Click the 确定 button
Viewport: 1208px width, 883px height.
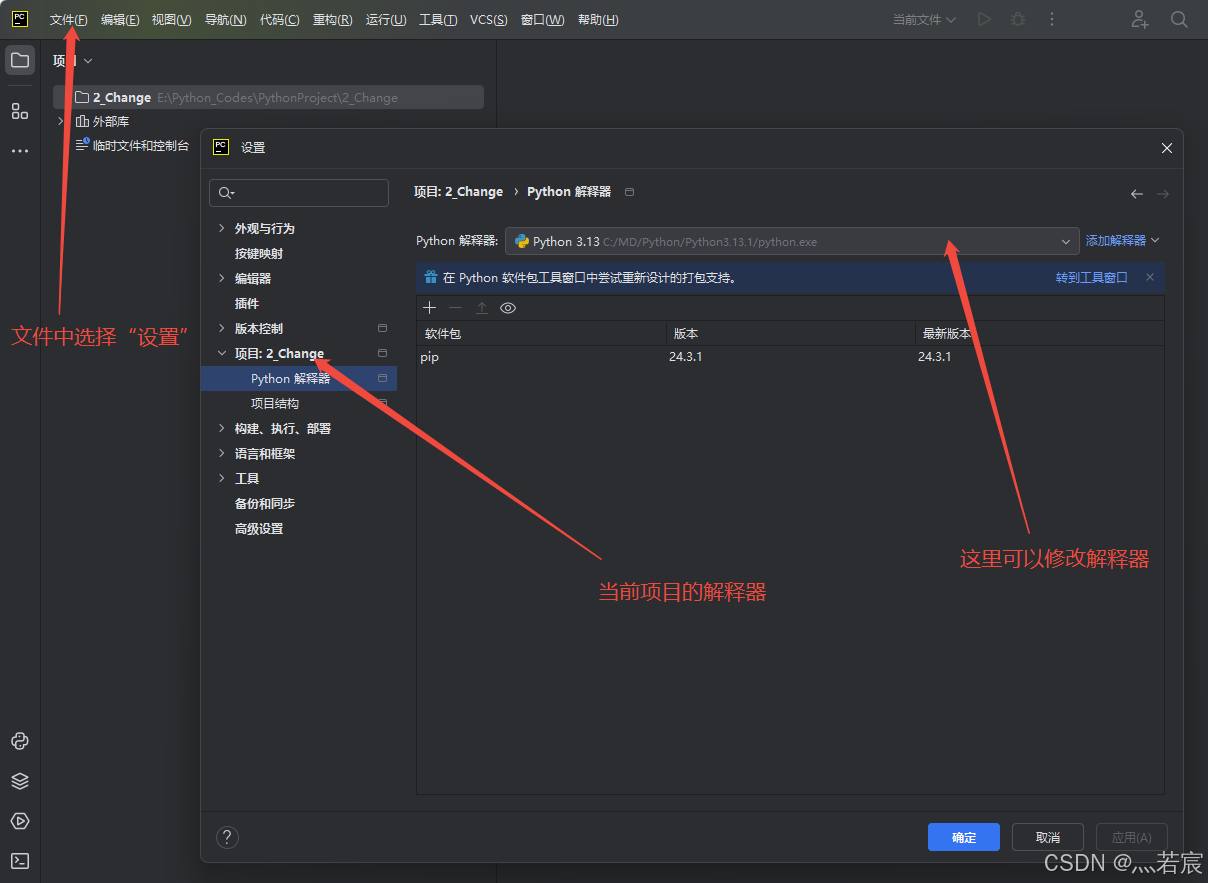point(963,837)
